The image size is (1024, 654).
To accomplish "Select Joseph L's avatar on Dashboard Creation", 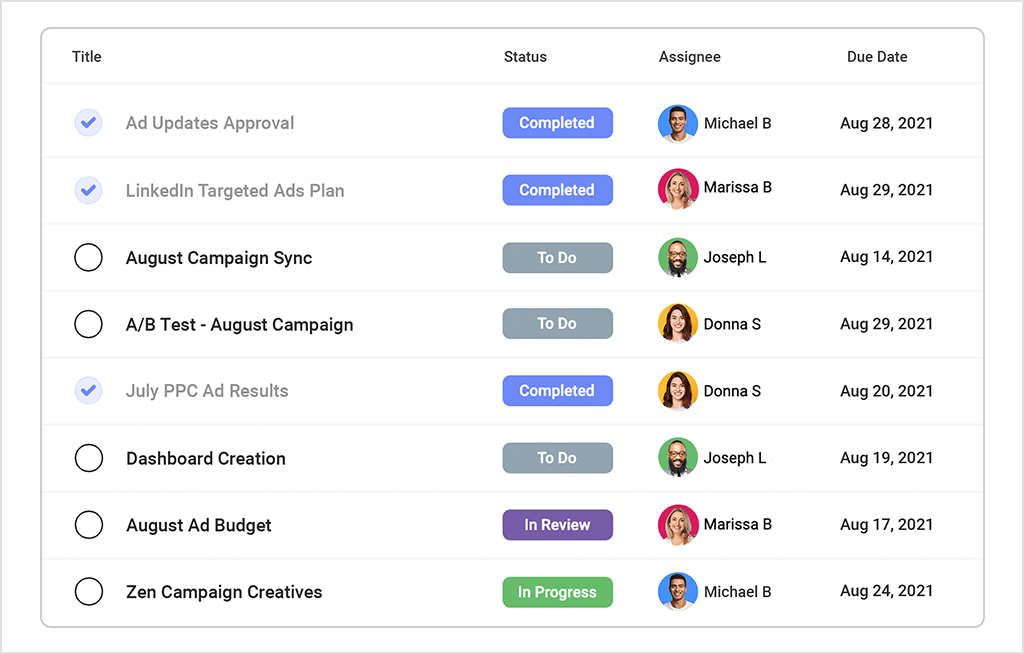I will coord(677,458).
